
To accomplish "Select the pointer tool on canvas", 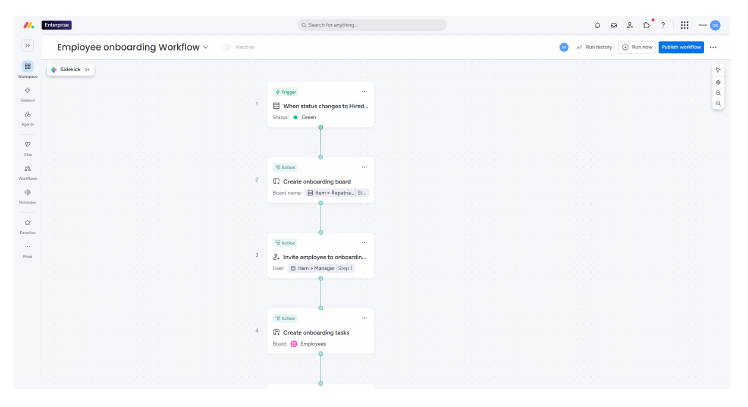I will pyautogui.click(x=718, y=70).
